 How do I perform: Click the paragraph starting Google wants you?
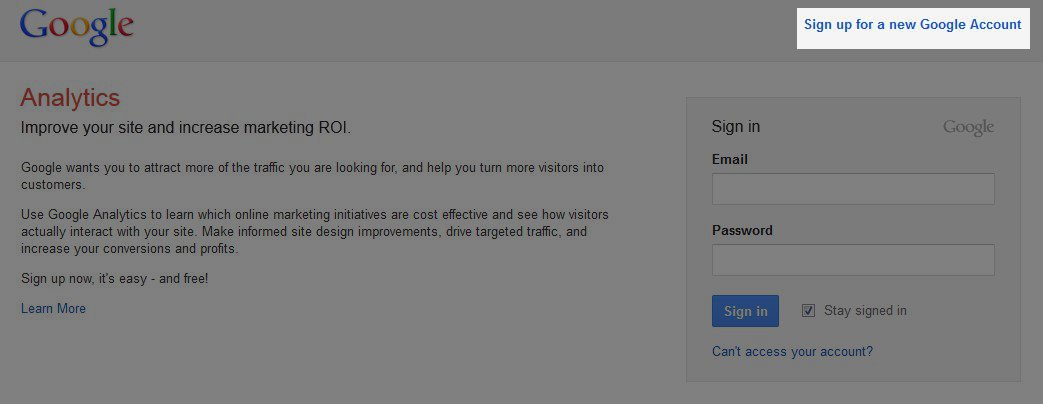coord(312,168)
